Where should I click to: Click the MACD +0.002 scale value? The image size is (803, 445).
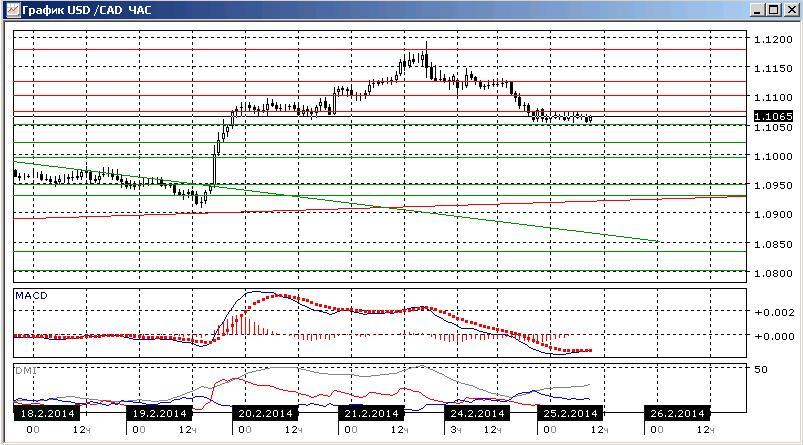[x=774, y=312]
